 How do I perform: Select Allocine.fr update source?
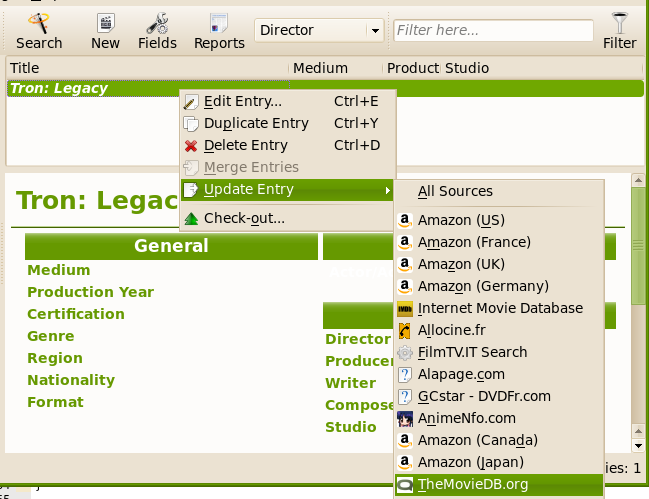(499, 330)
